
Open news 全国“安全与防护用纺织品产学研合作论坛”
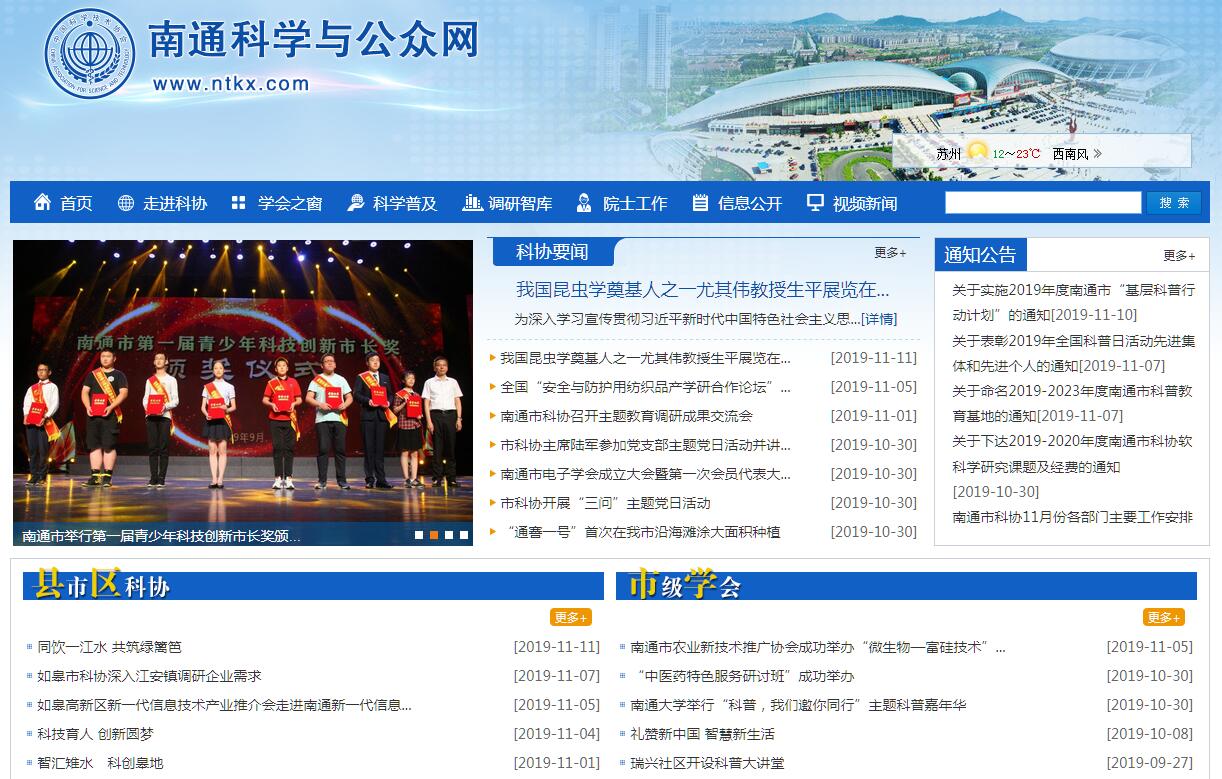pyautogui.click(x=646, y=387)
